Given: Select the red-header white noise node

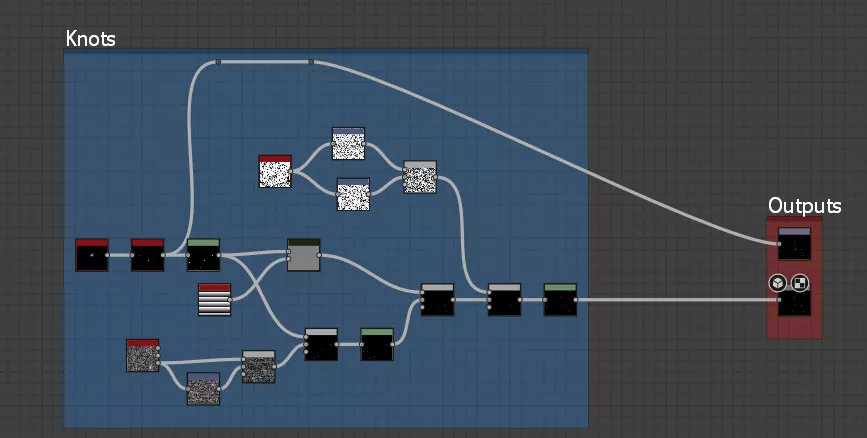Looking at the screenshot, I should [x=275, y=171].
